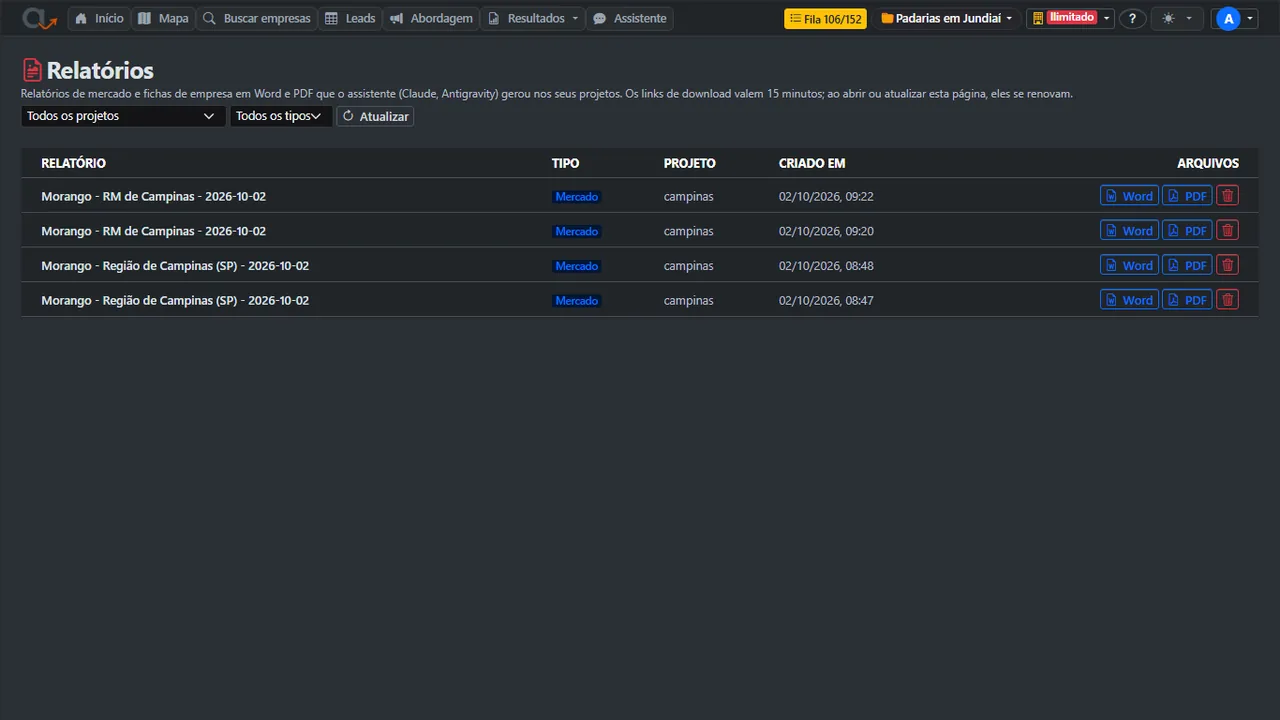Open the help question mark button
Viewport: 1280px width, 720px height.
[x=1132, y=18]
